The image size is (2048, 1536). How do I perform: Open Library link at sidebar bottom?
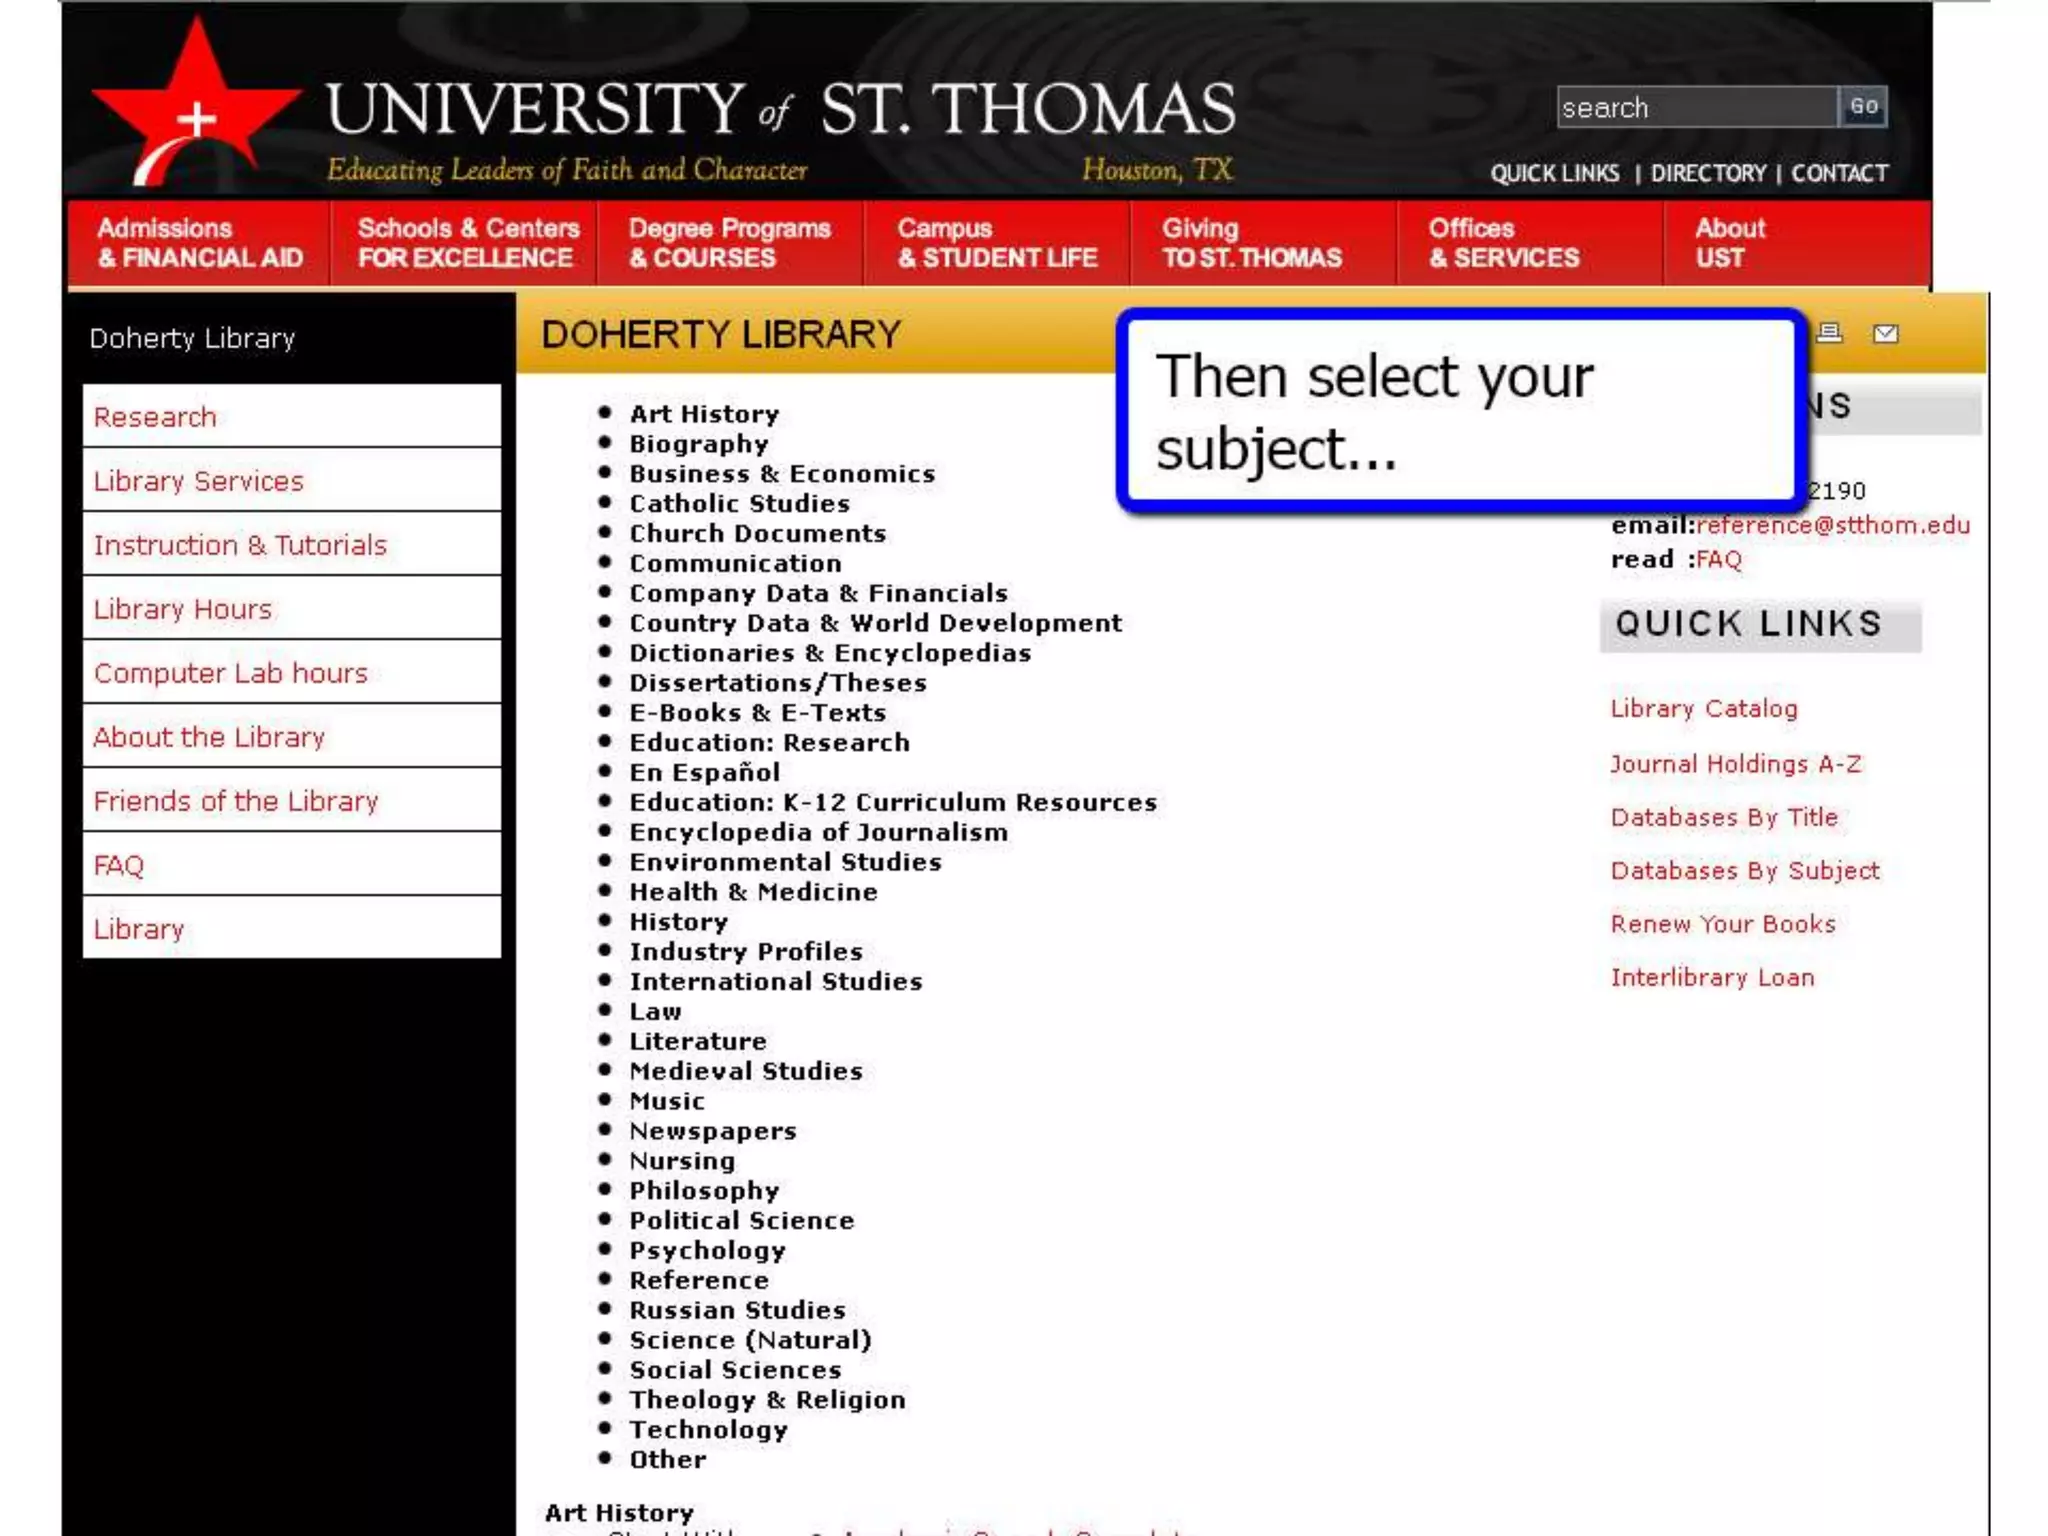point(291,928)
